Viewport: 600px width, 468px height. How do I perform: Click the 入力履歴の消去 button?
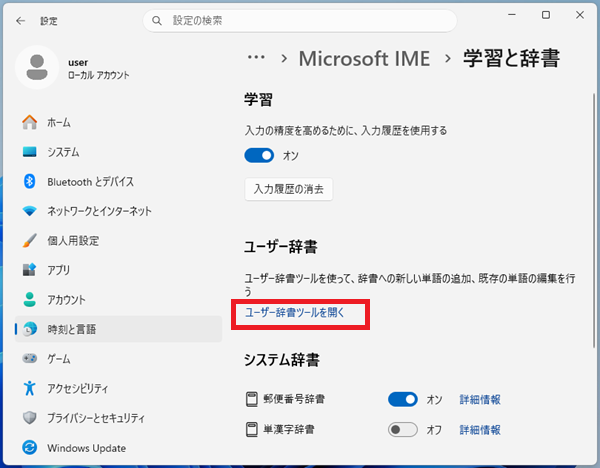coord(289,188)
